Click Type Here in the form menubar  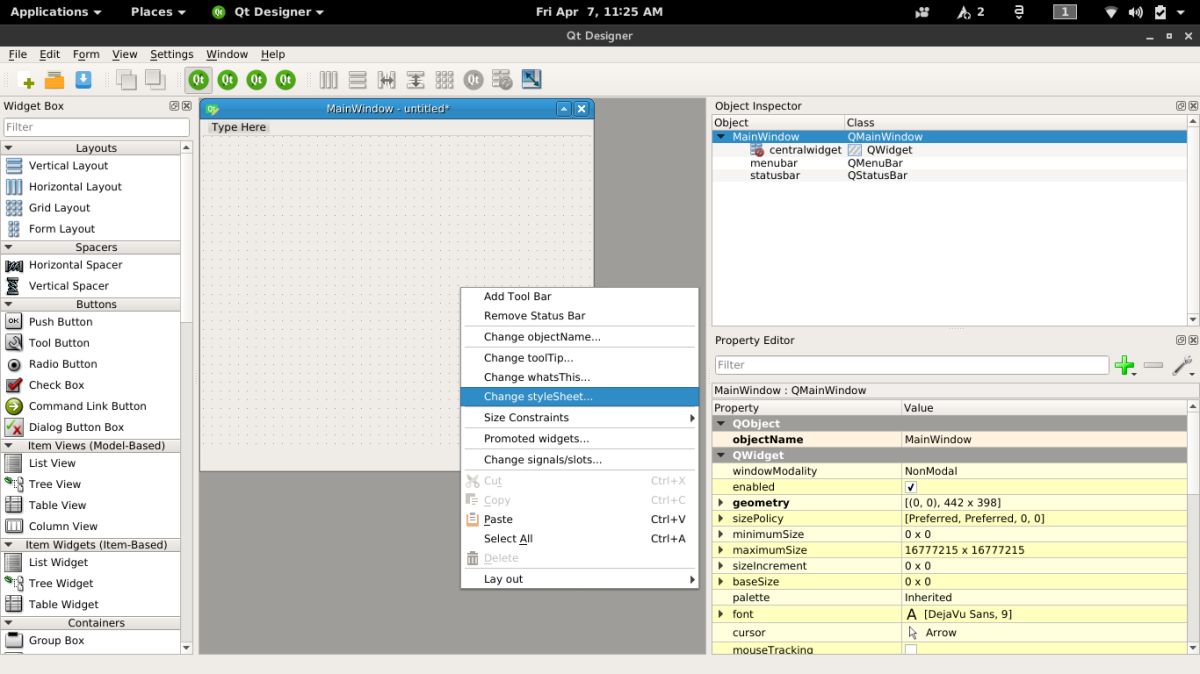(x=239, y=127)
